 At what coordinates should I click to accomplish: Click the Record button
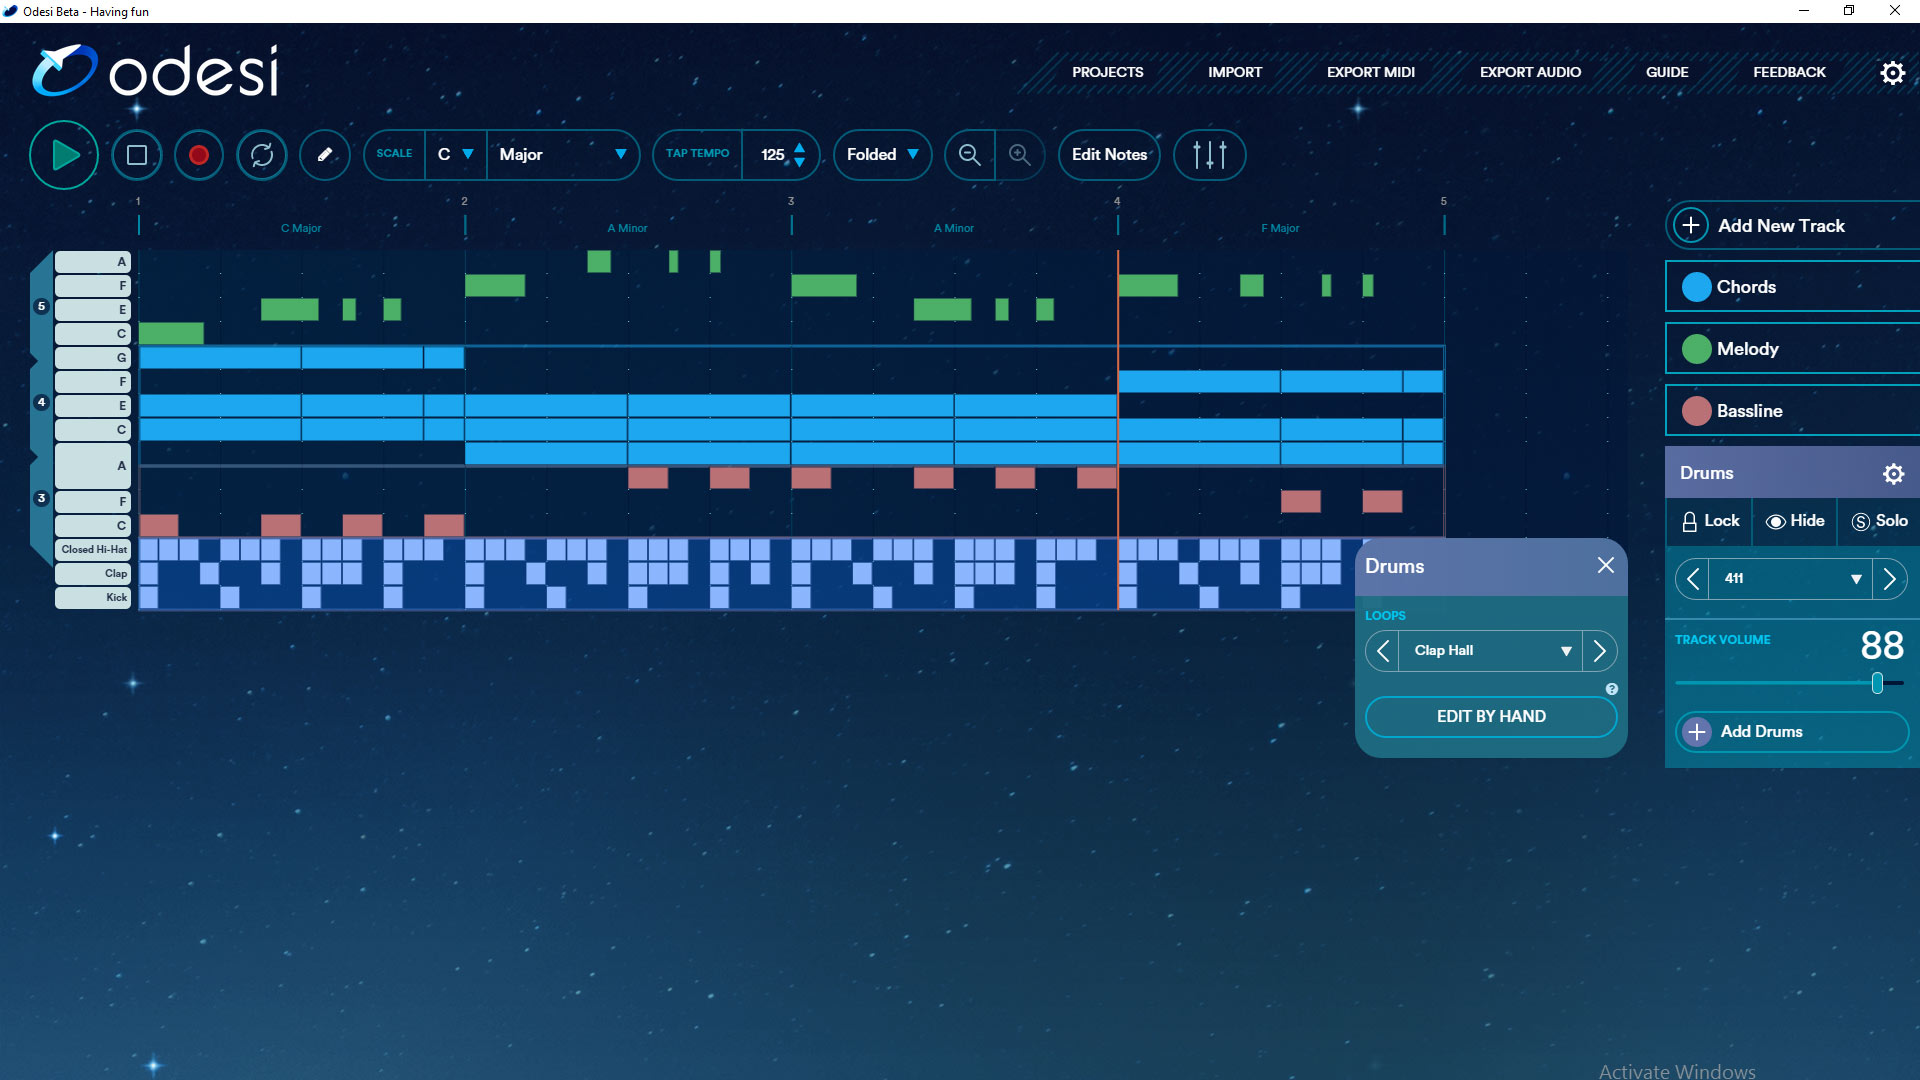pos(198,155)
